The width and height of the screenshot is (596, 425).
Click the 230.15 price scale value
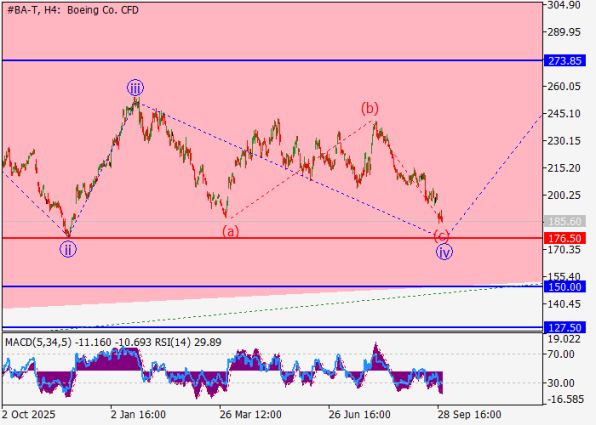click(564, 141)
